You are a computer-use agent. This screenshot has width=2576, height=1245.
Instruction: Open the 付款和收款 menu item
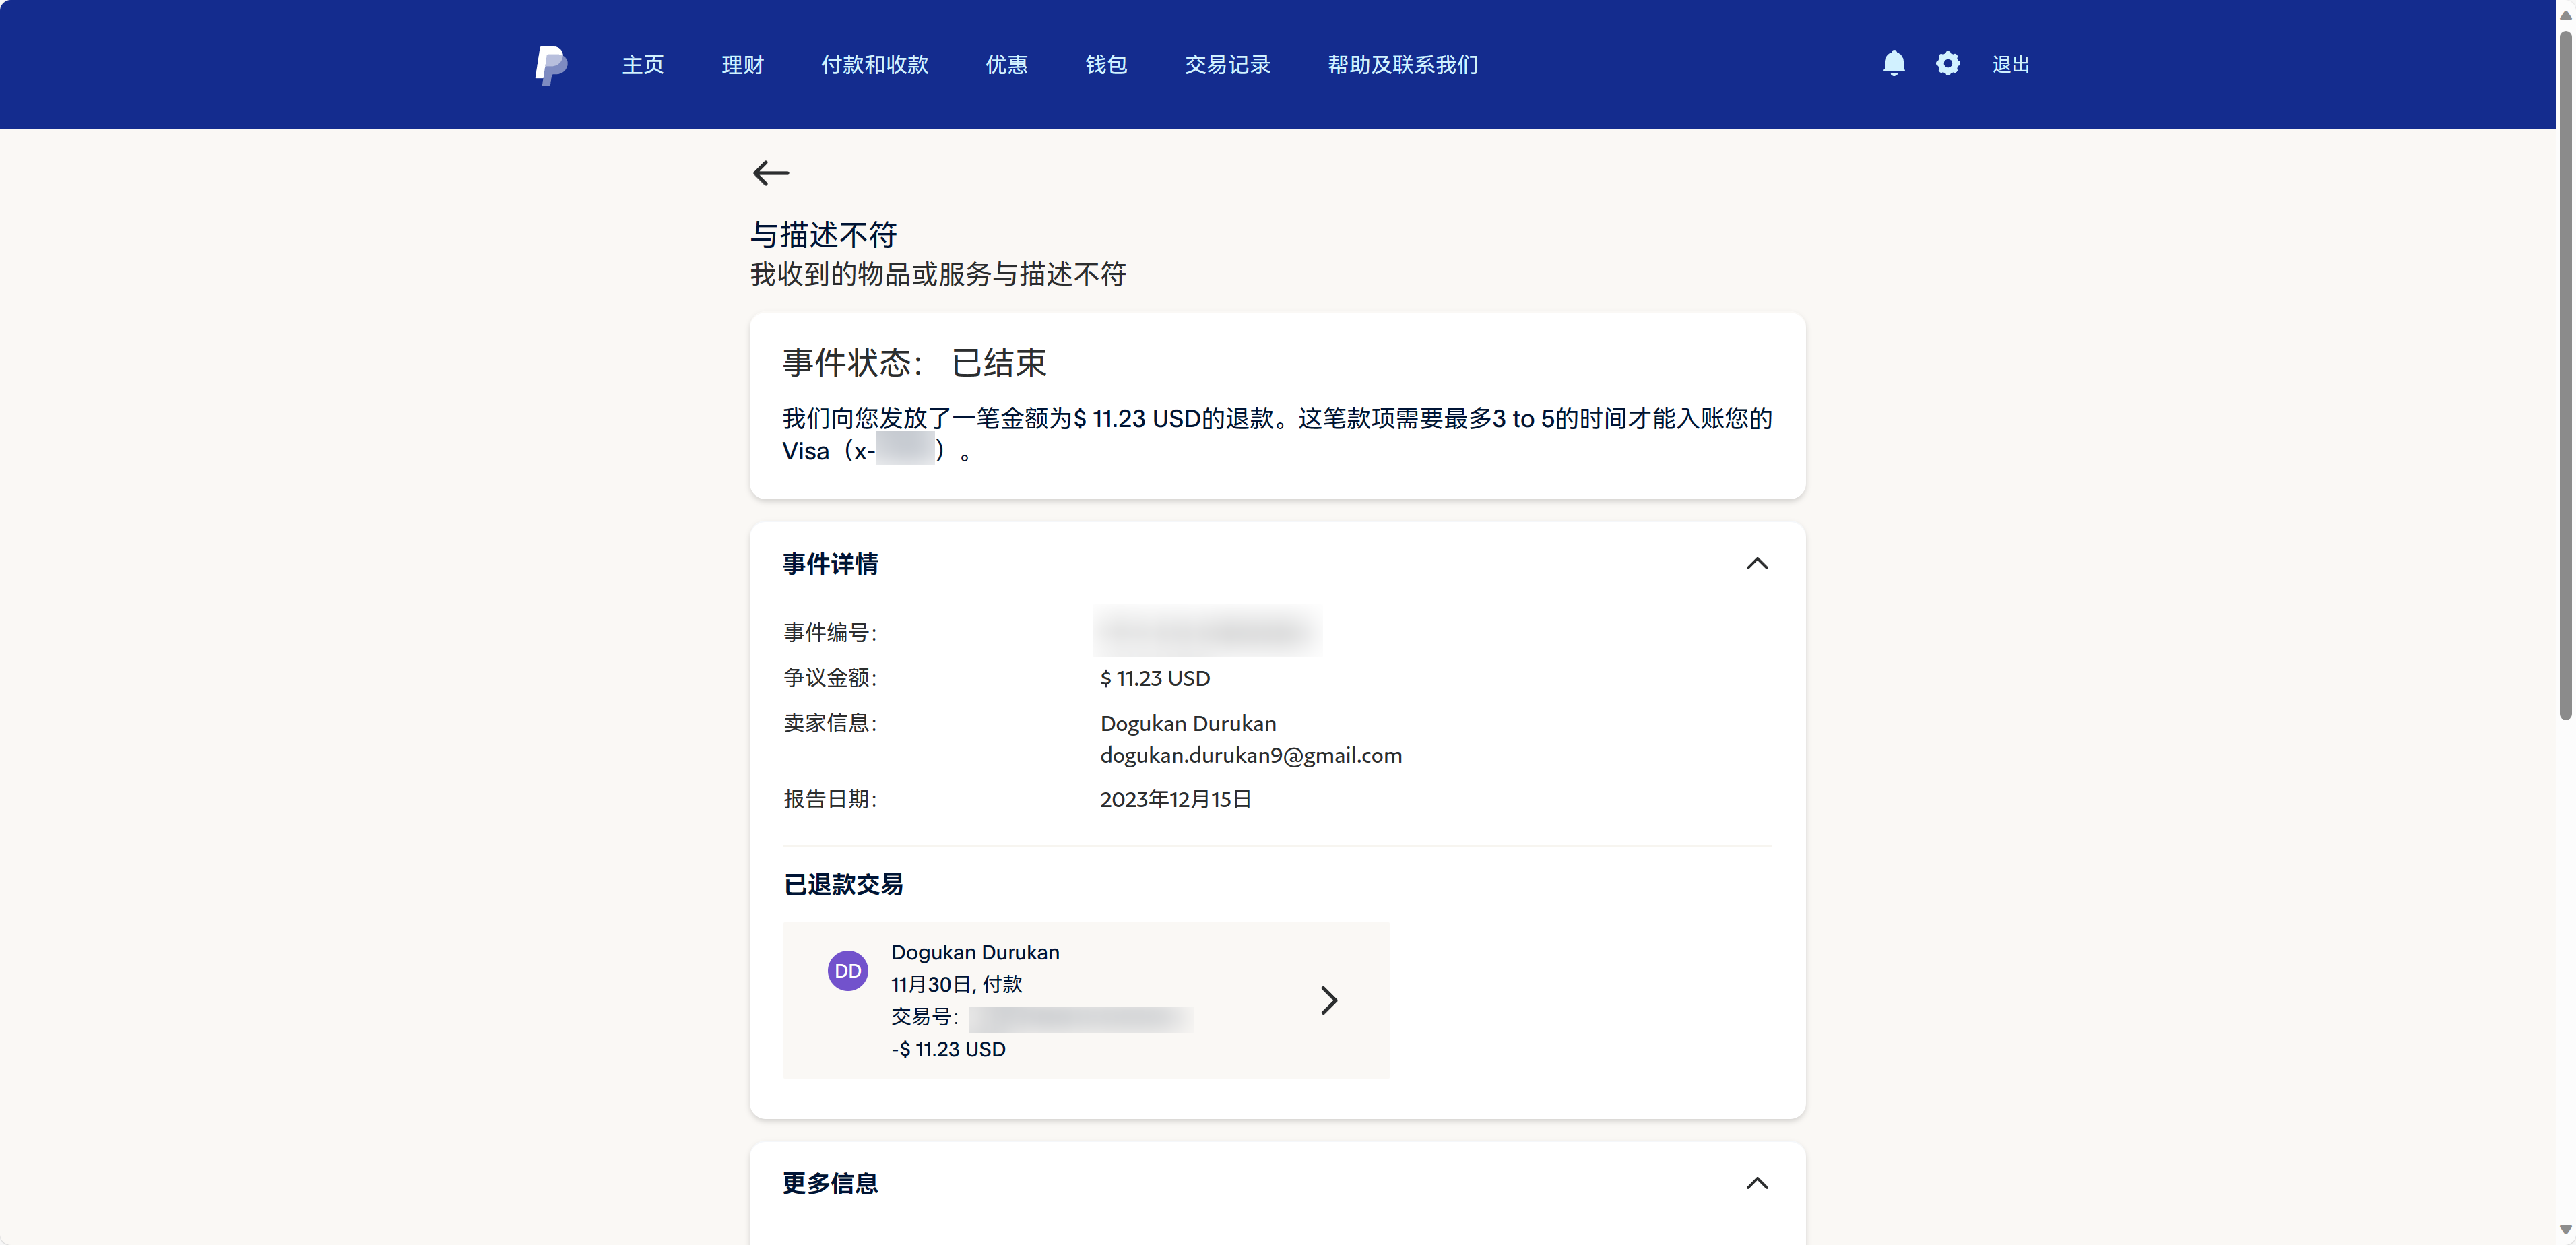875,65
